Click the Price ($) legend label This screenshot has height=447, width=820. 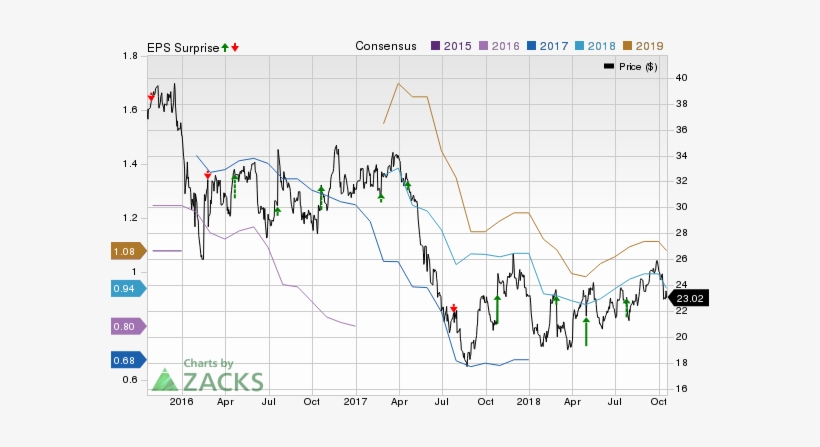coord(639,67)
